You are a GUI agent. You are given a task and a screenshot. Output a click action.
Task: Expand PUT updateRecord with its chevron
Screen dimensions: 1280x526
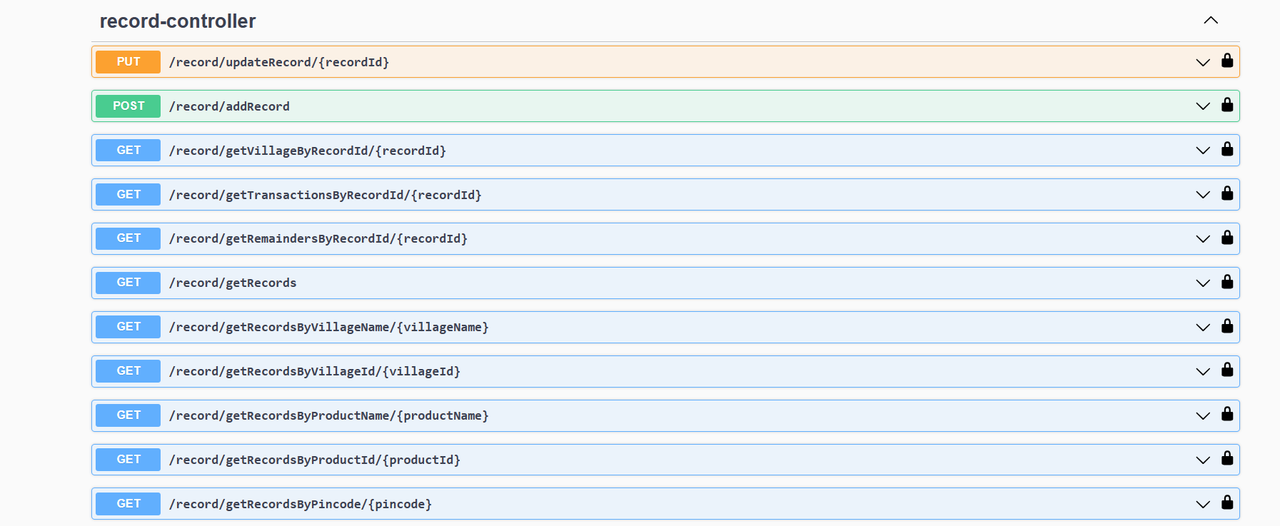(1204, 62)
